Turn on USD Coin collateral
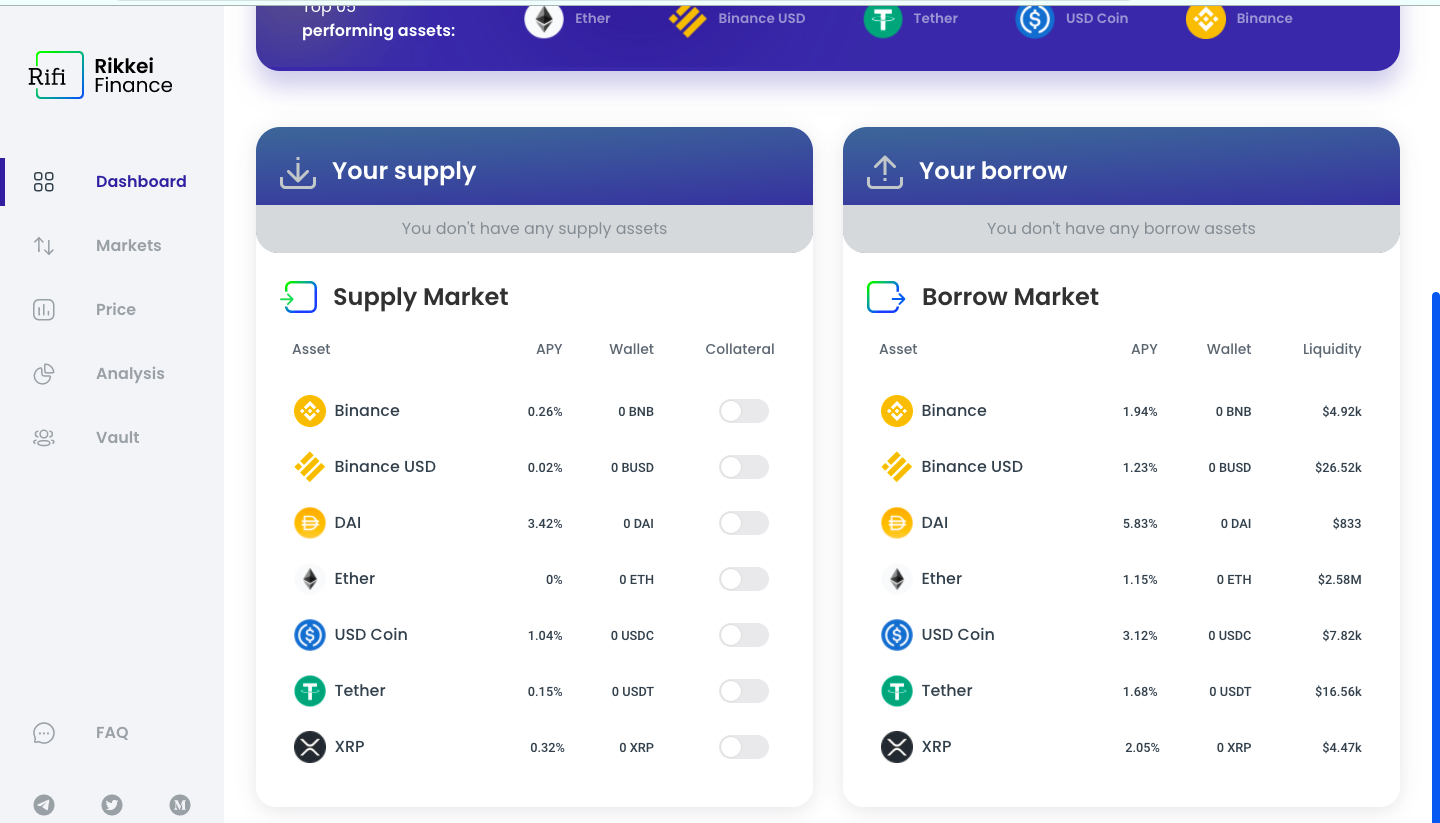 [x=744, y=635]
